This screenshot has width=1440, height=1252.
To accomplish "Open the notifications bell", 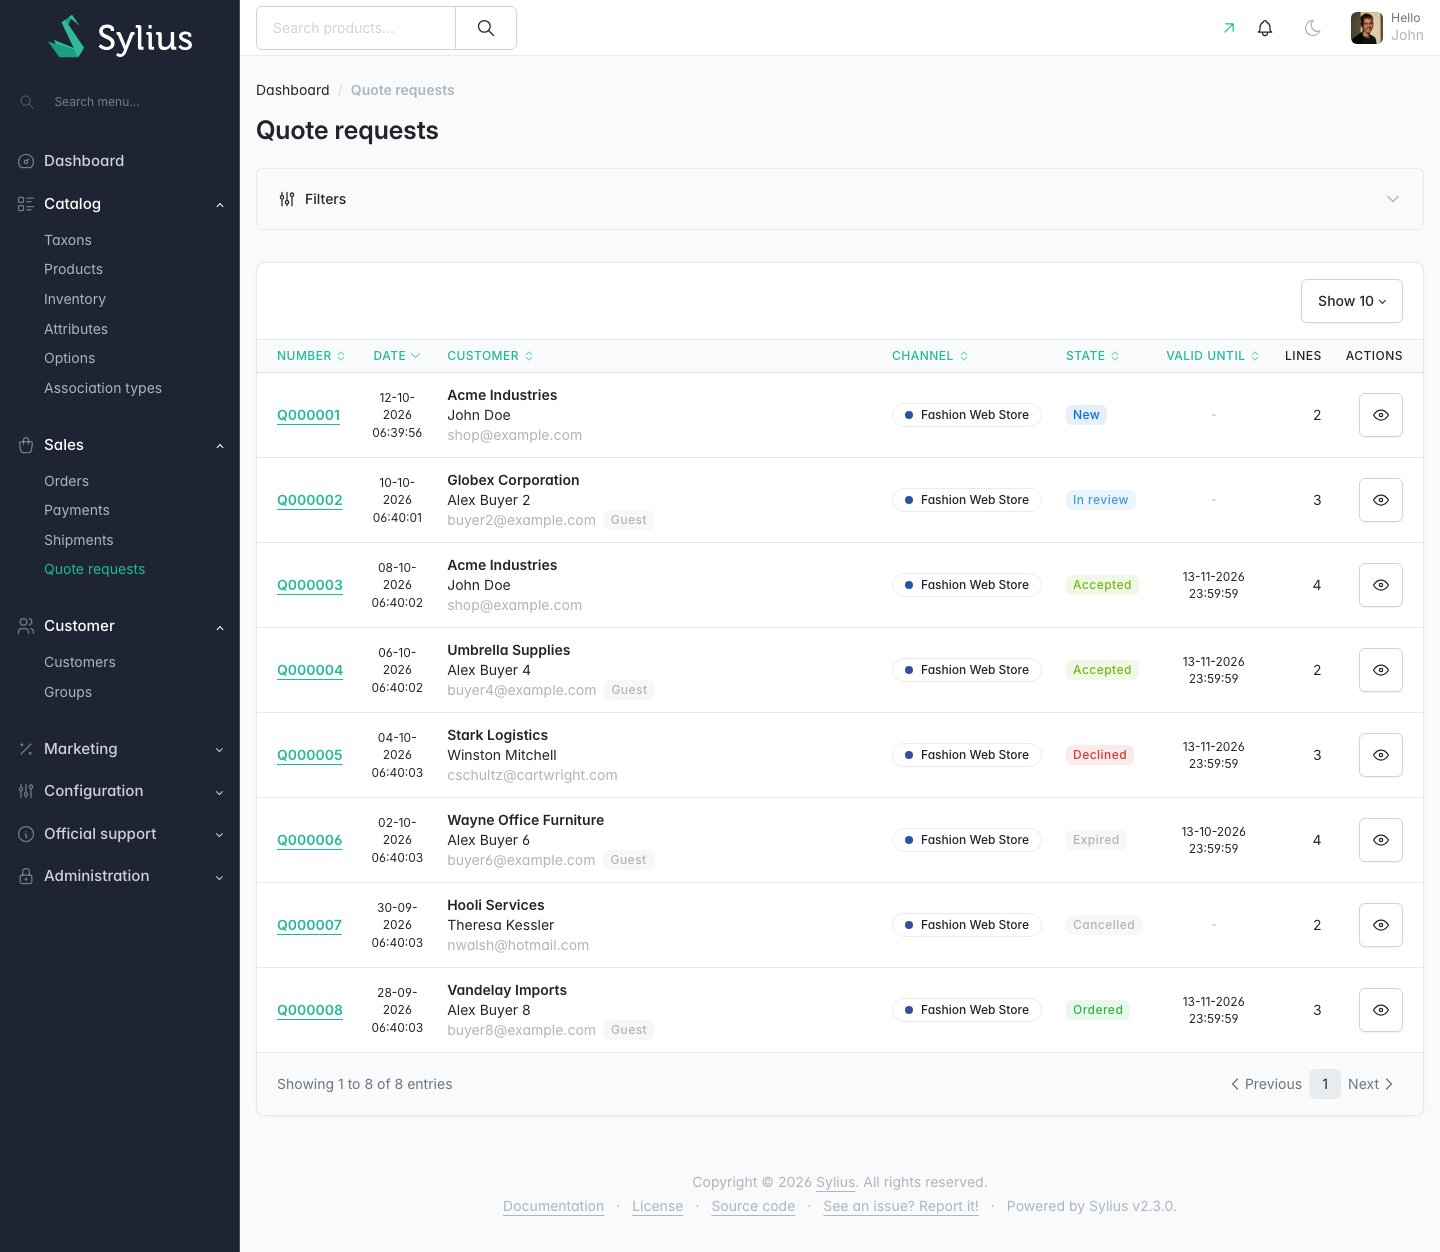I will click(x=1265, y=28).
